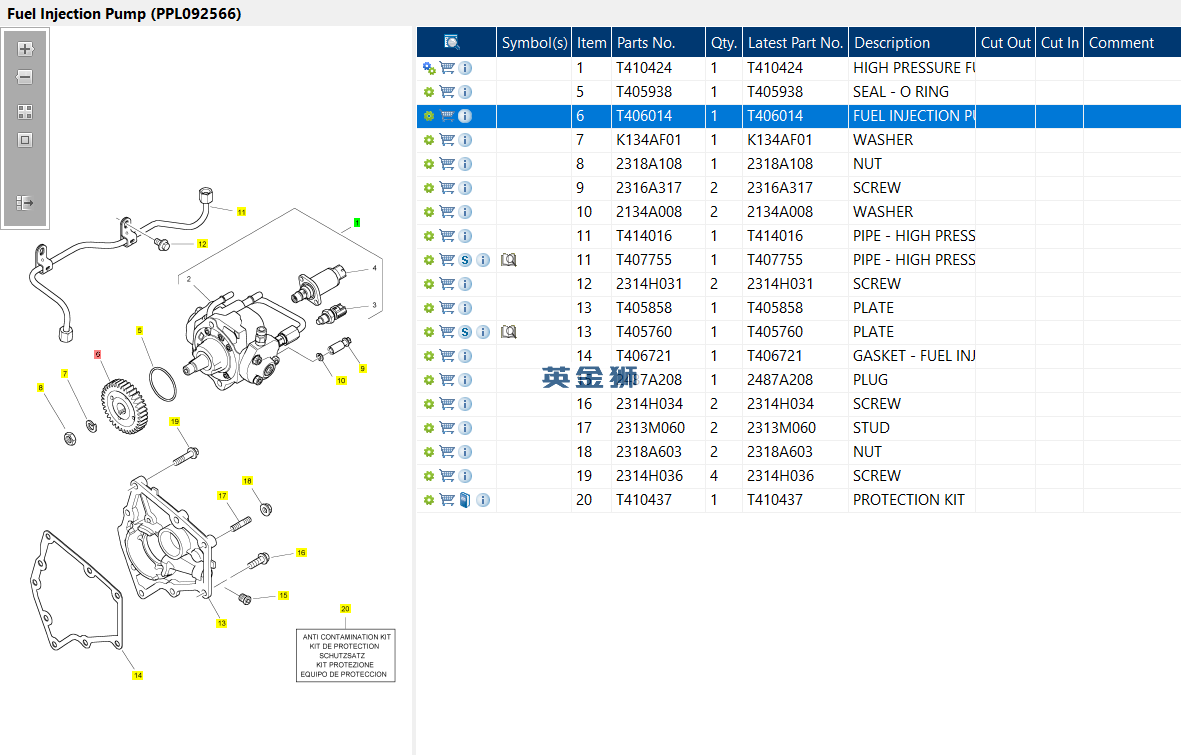Open the search icon in the table header
The height and width of the screenshot is (755, 1181).
pos(452,42)
